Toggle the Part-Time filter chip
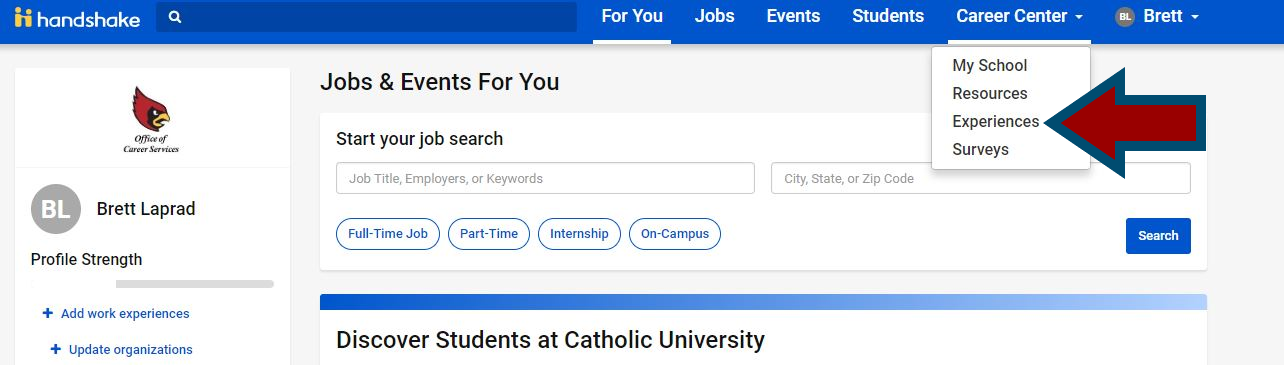 click(489, 234)
